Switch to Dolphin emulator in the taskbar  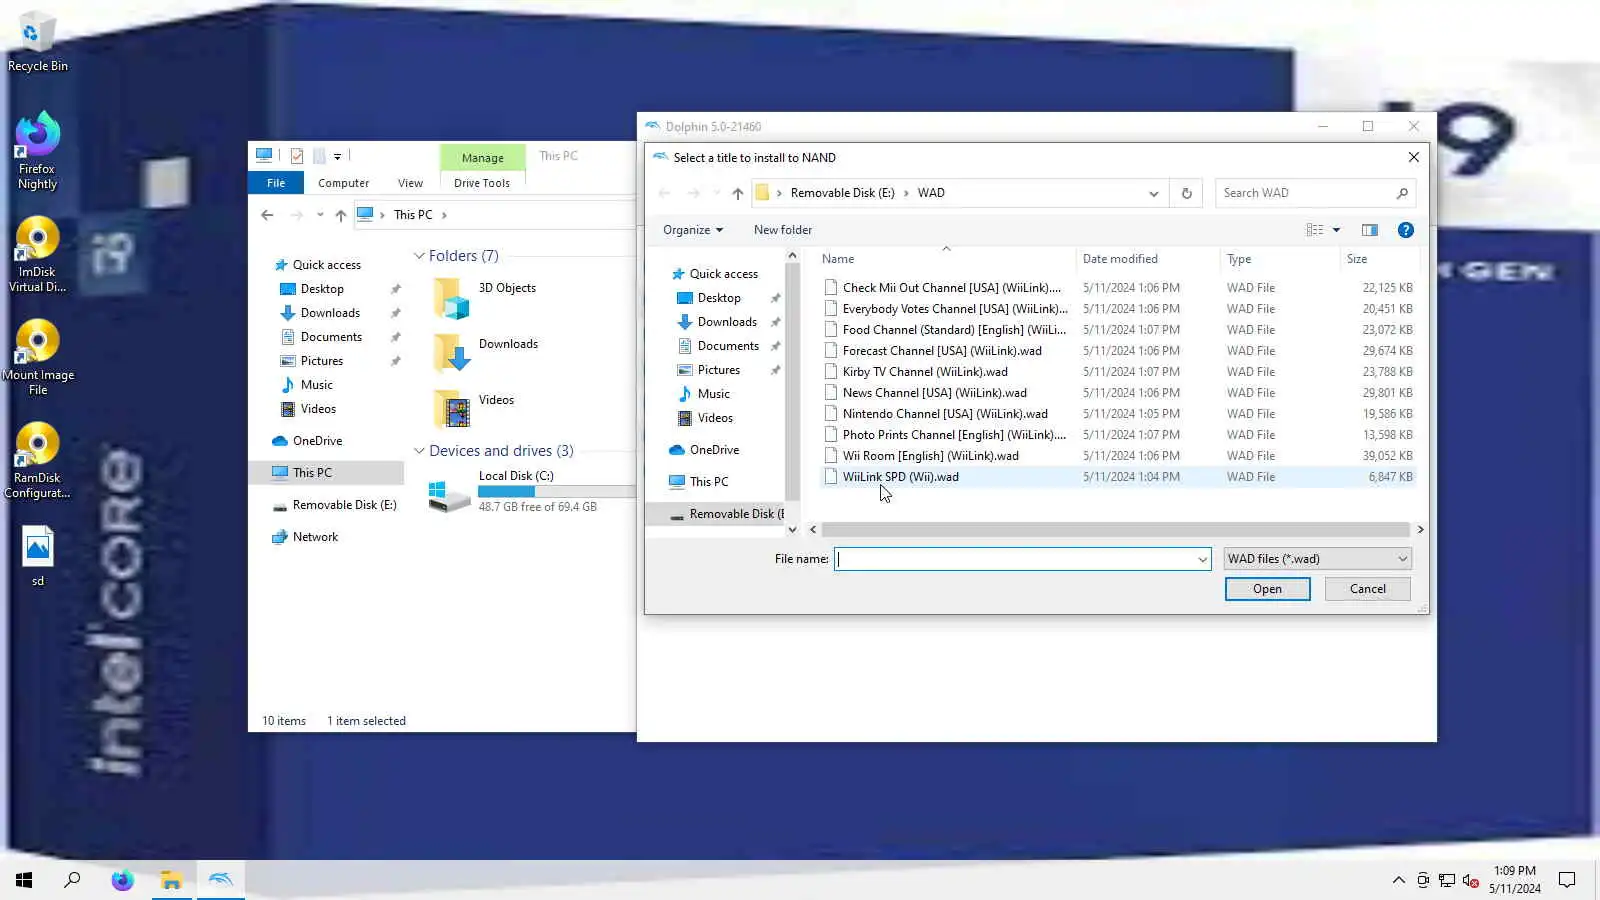click(220, 880)
